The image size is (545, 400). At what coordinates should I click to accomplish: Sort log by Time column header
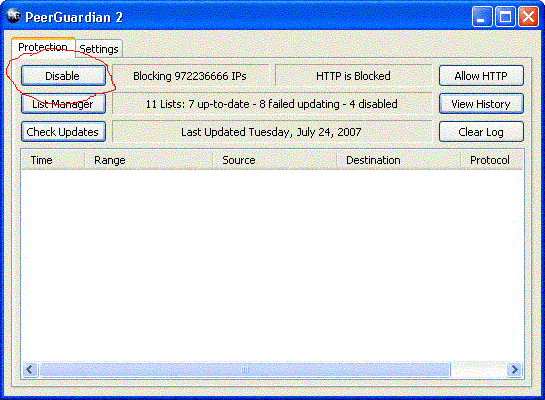pos(53,160)
